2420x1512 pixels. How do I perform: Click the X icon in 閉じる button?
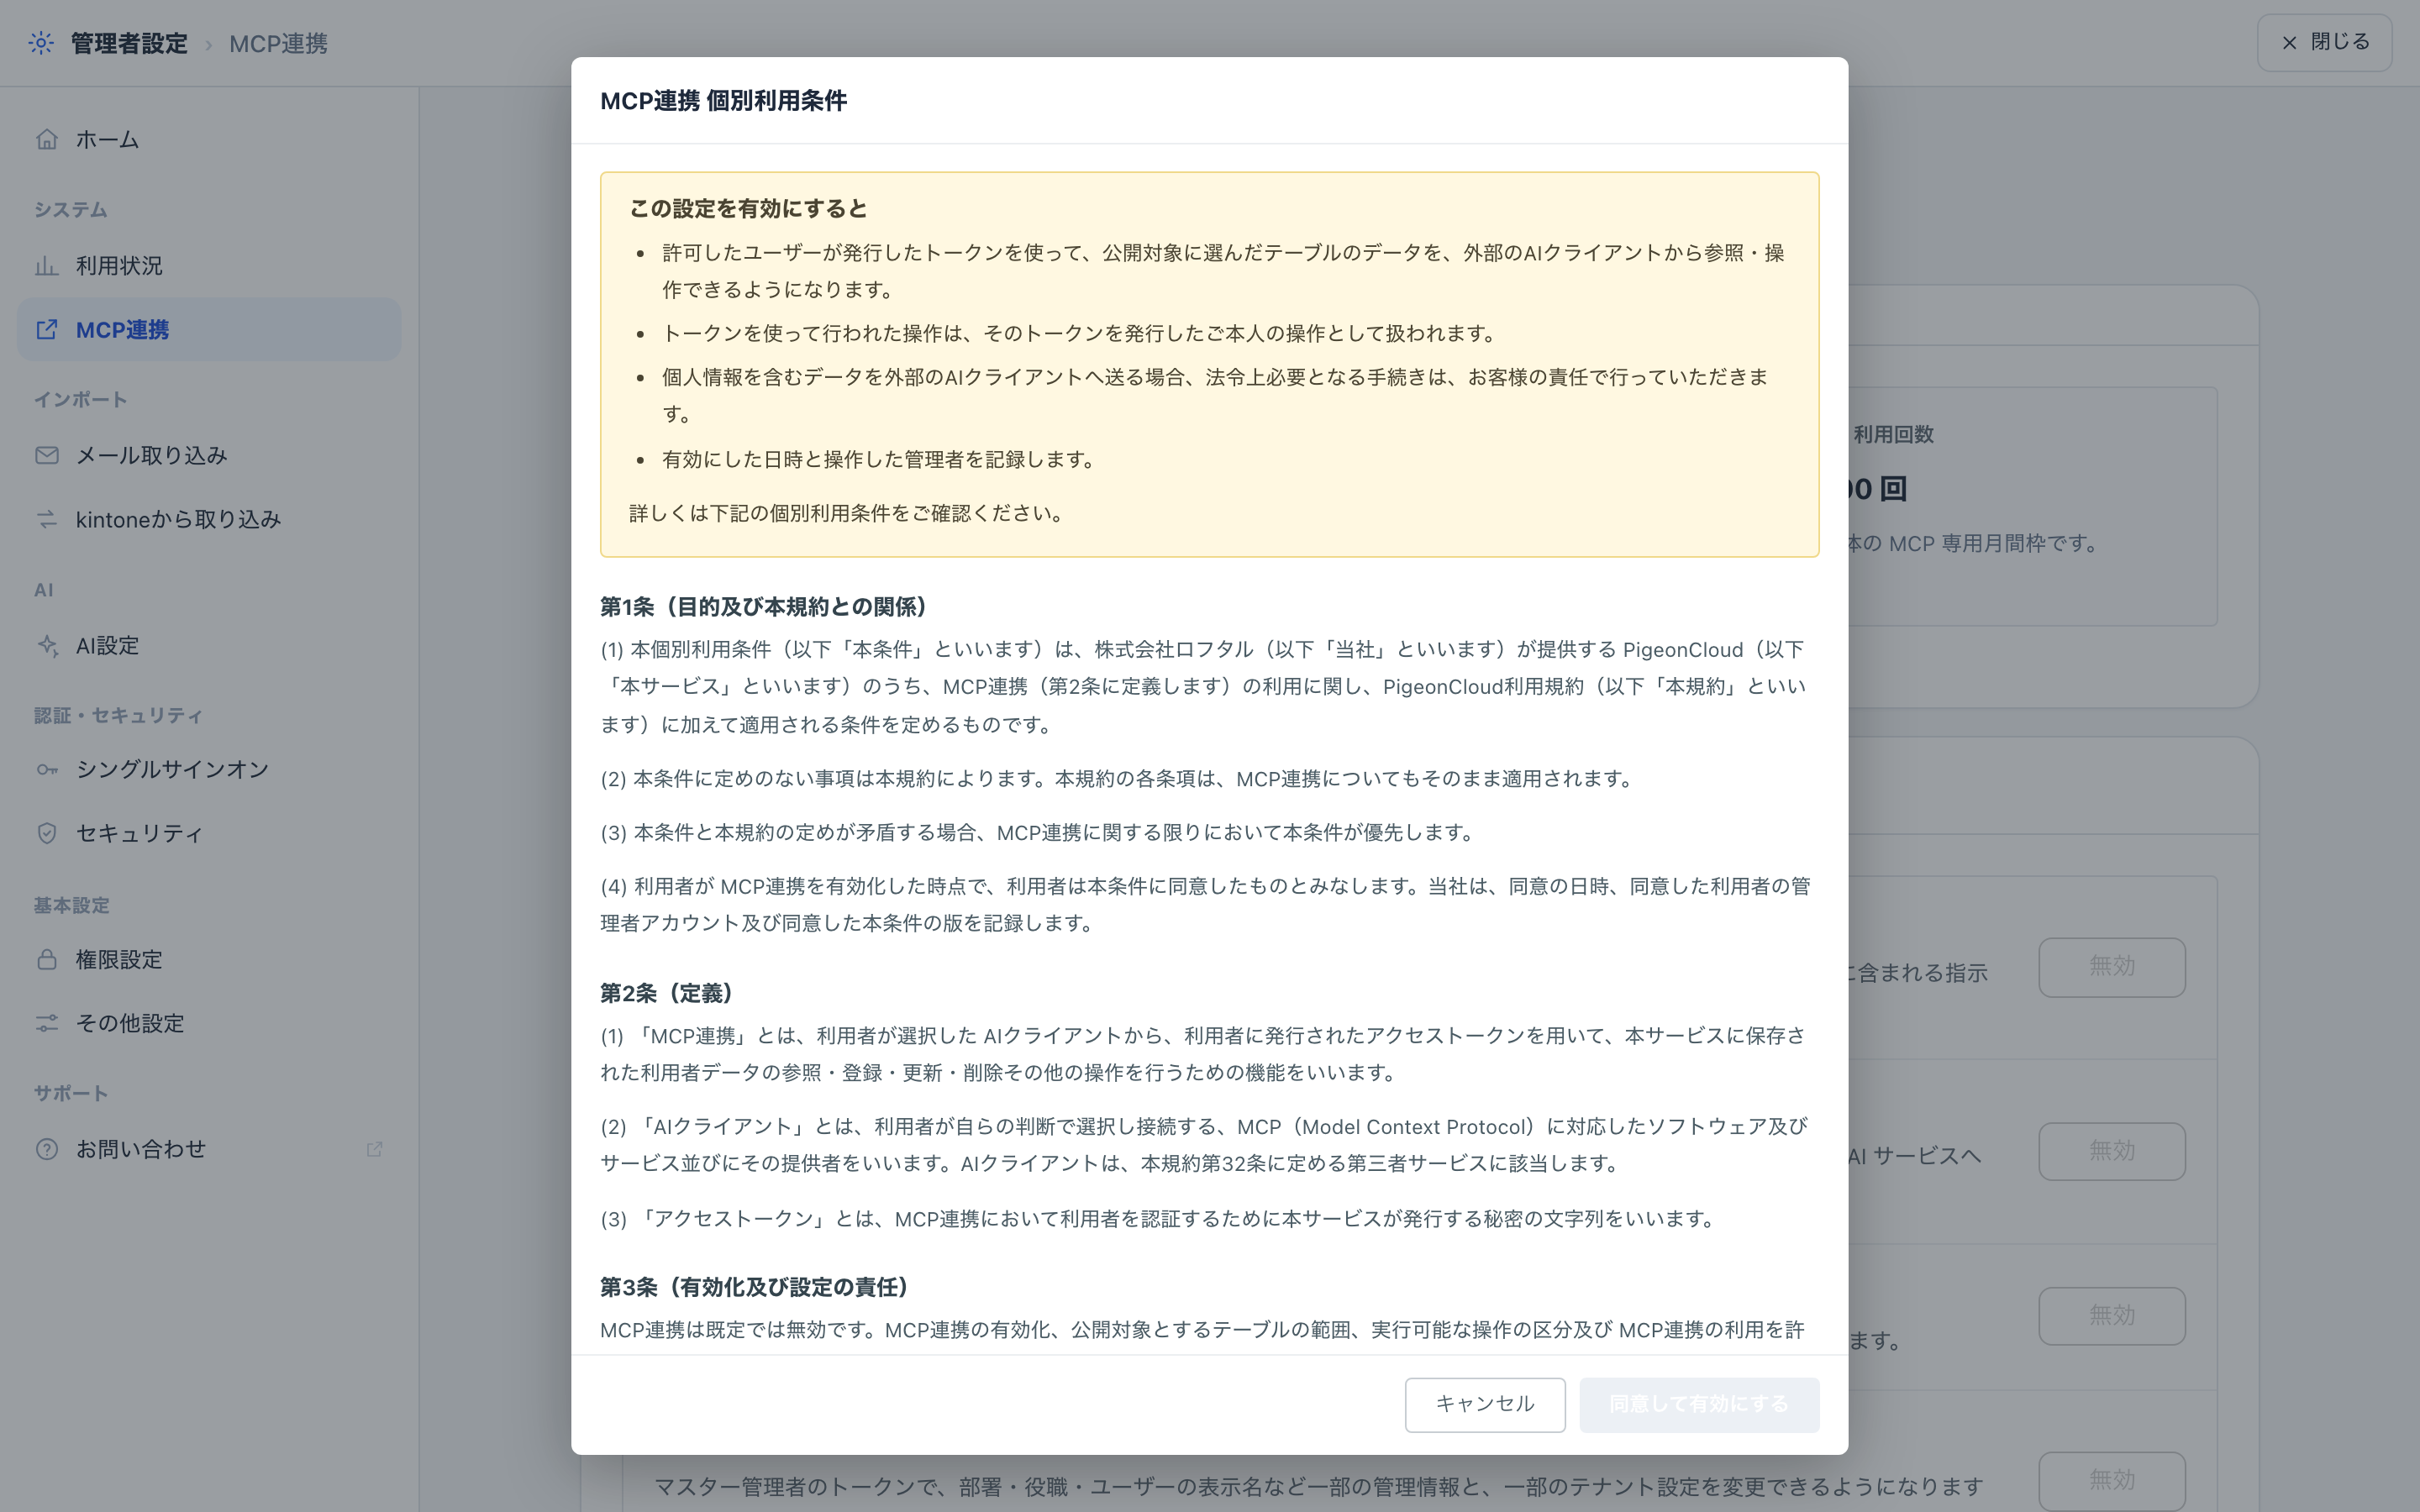[2289, 42]
